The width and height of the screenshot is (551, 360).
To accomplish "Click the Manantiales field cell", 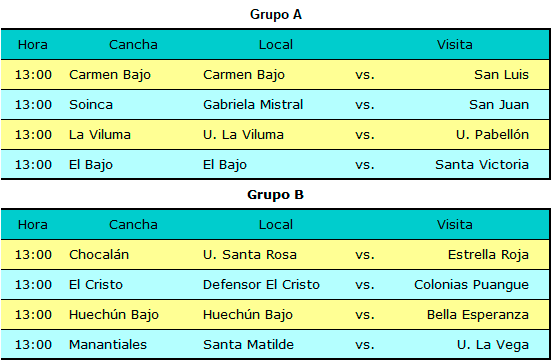I will click(108, 345).
